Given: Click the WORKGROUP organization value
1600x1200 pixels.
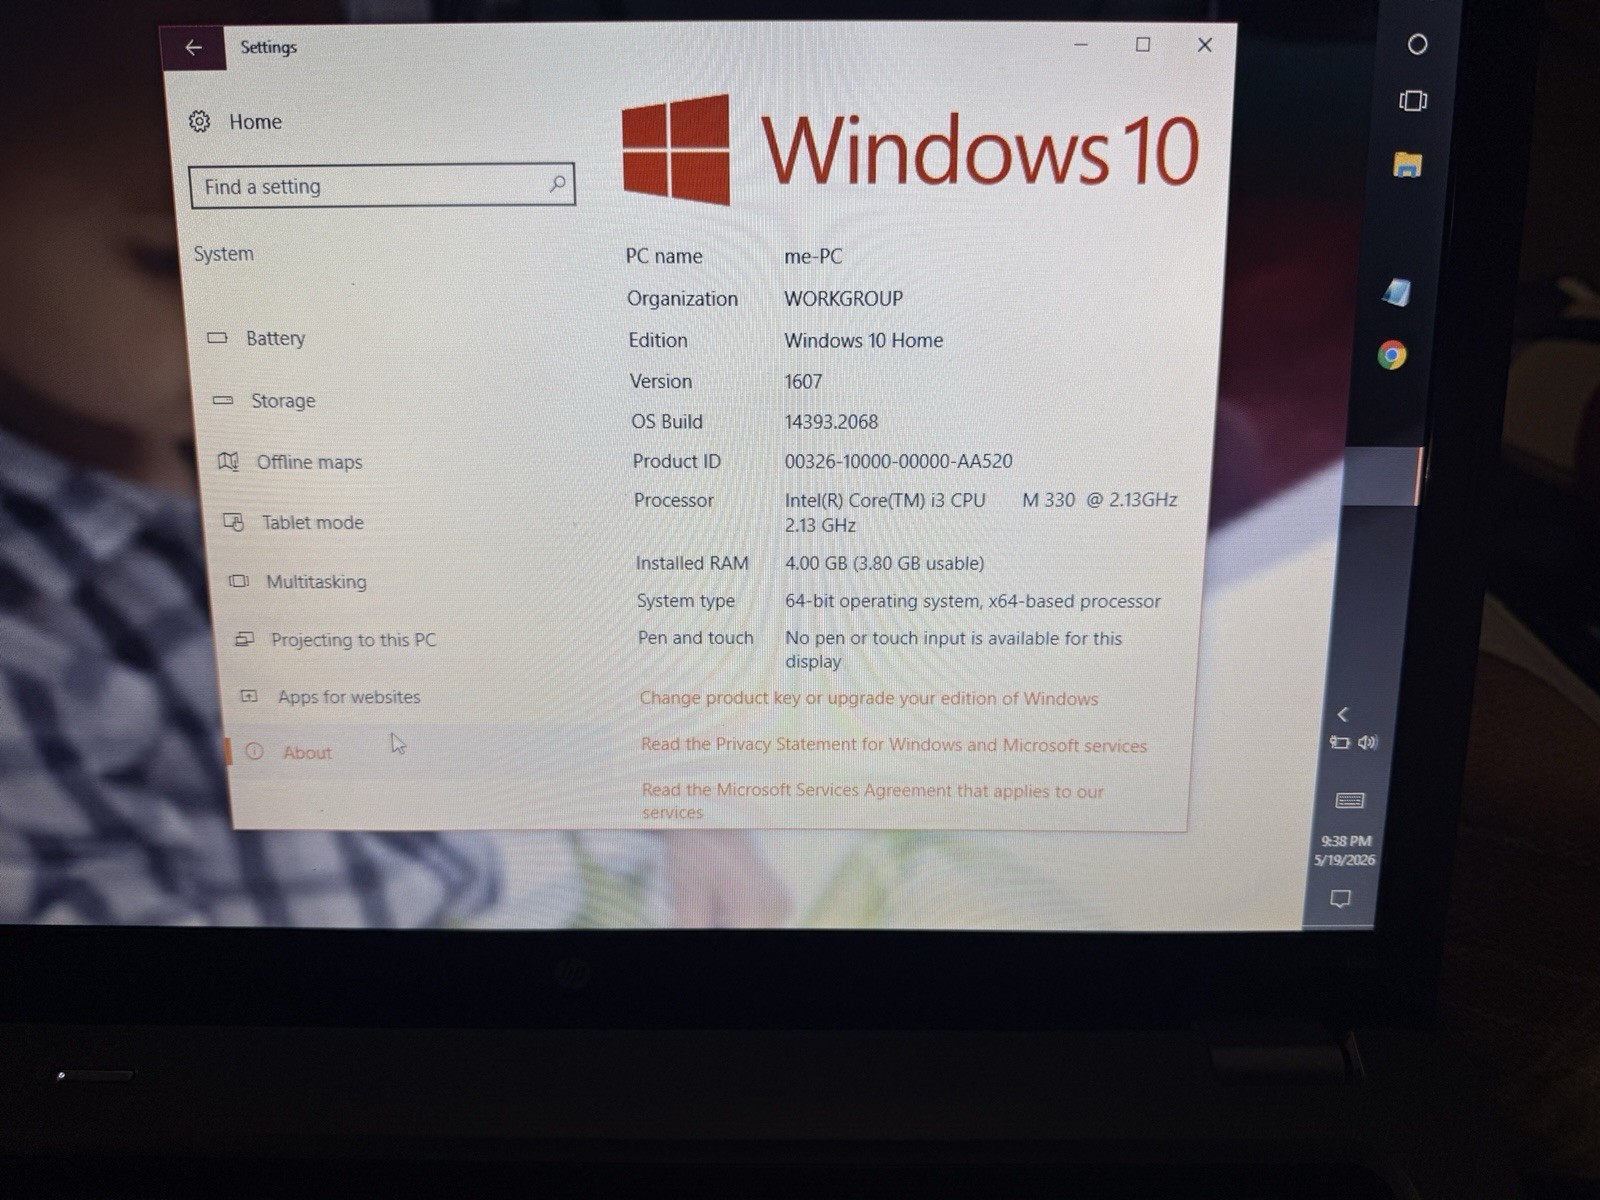Looking at the screenshot, I should (843, 298).
